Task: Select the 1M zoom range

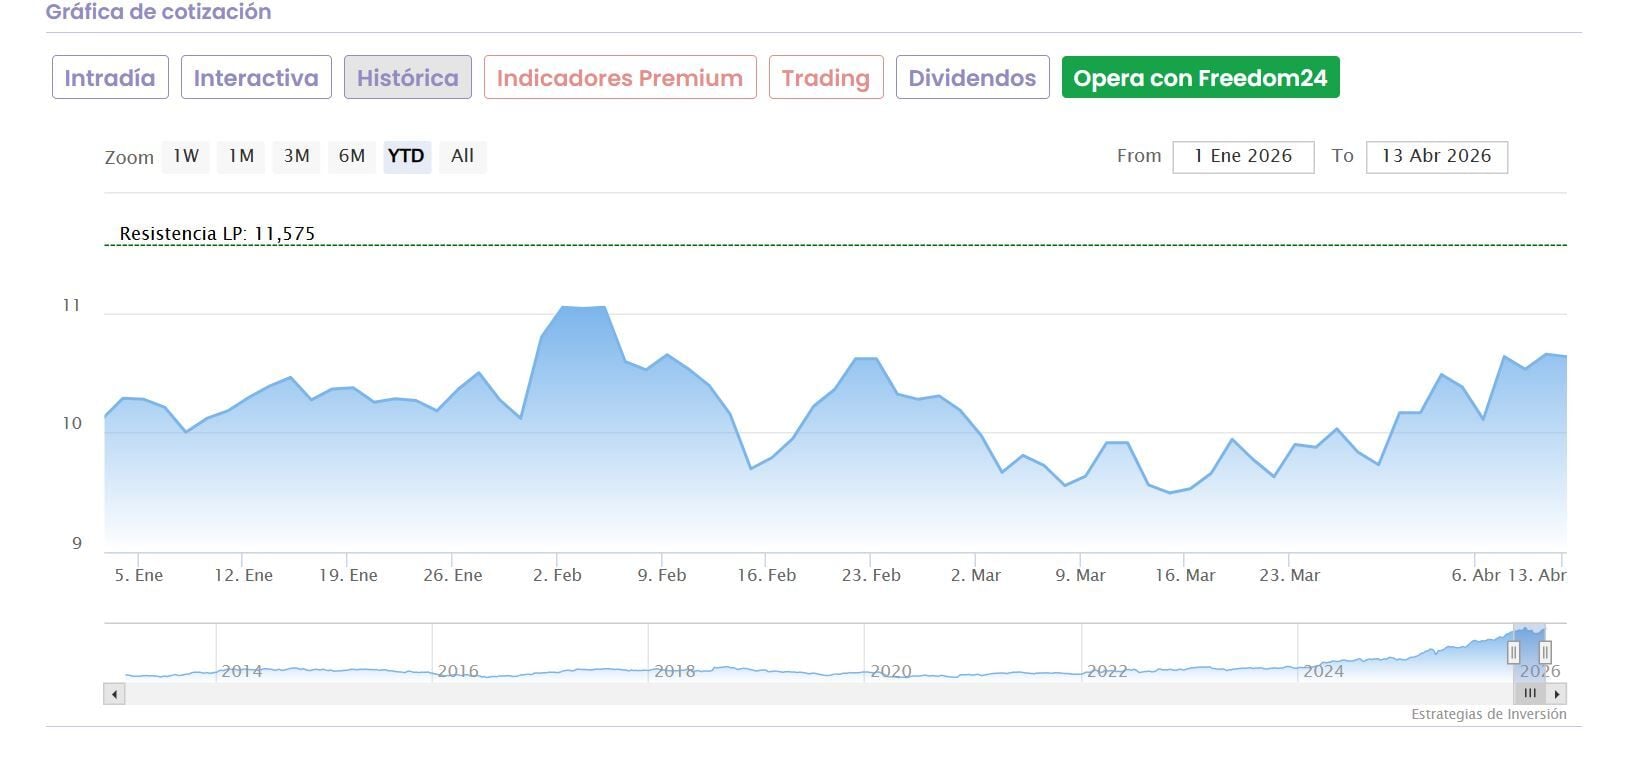Action: click(241, 156)
